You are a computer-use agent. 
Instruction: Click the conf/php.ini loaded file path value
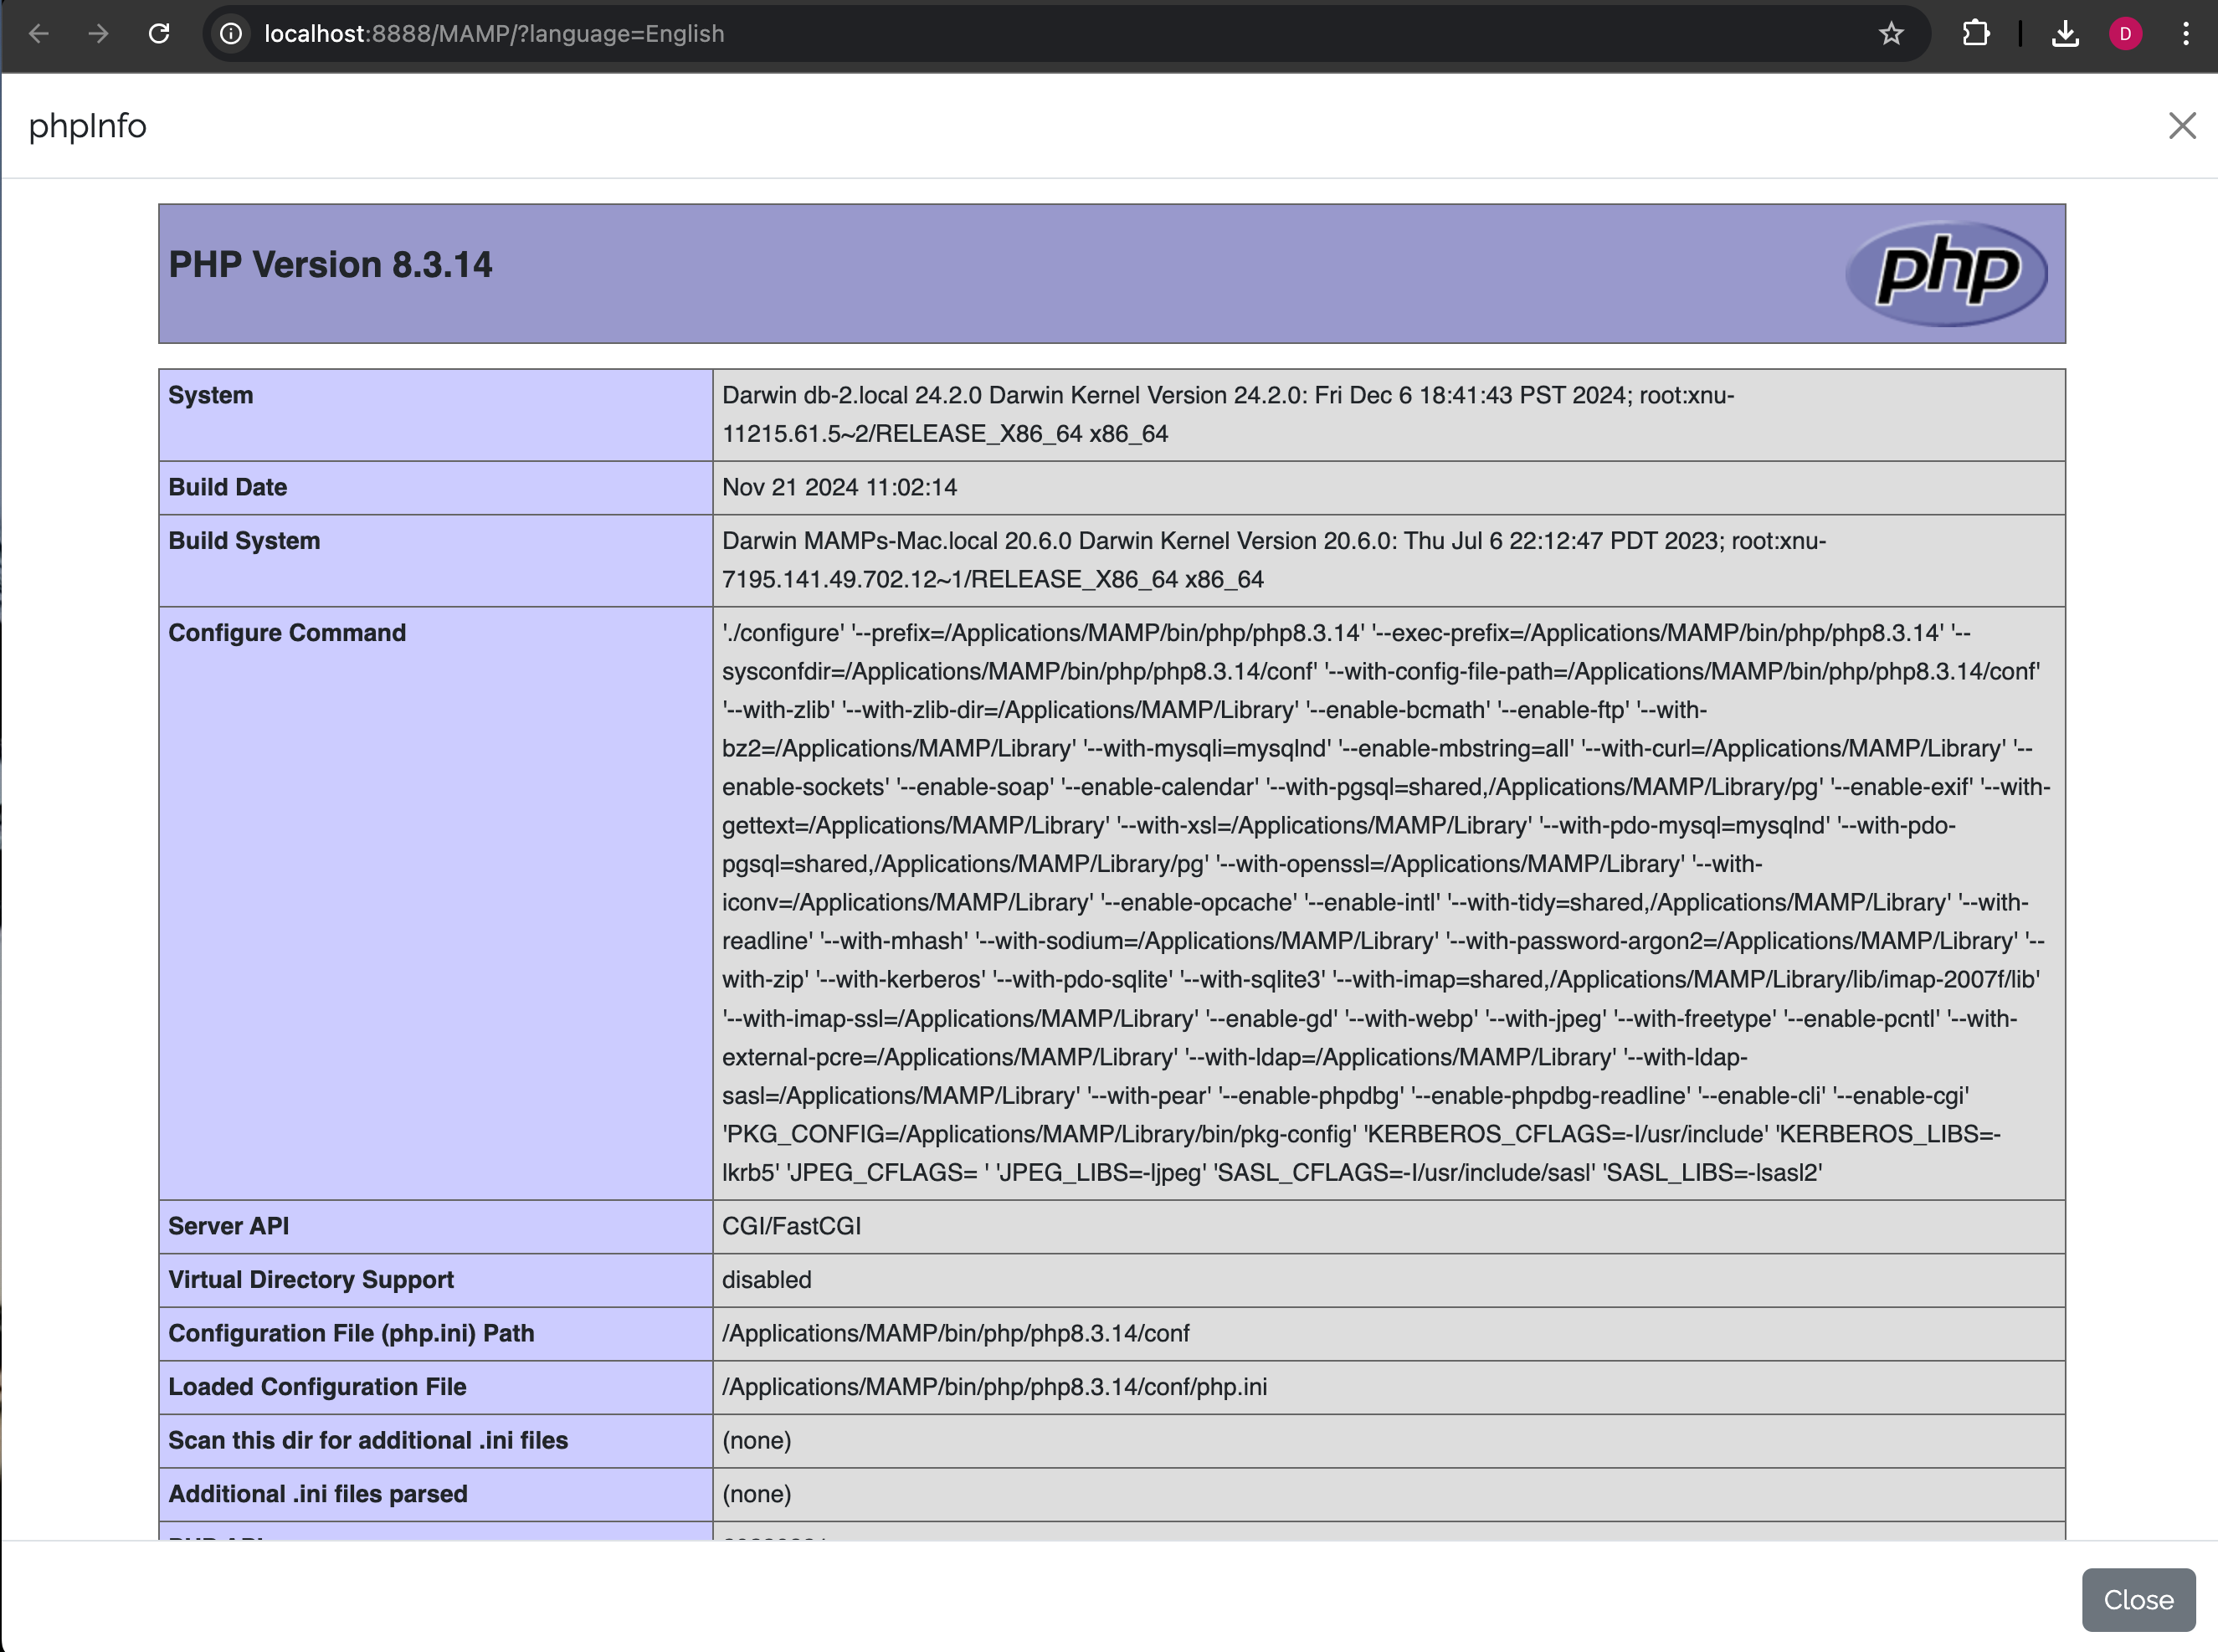995,1387
